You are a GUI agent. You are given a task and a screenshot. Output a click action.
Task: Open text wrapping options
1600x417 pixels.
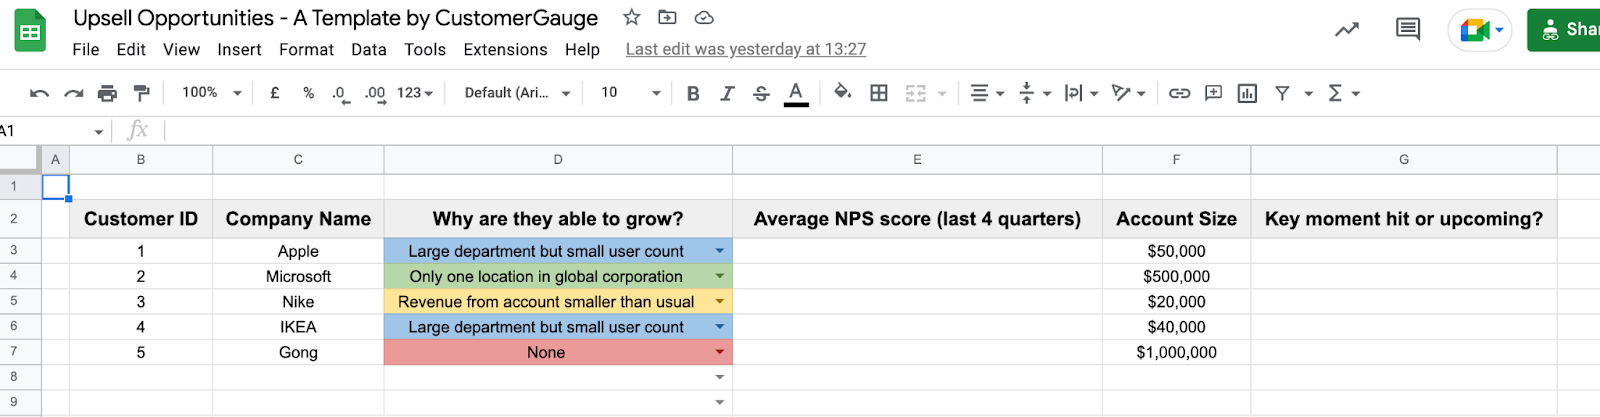point(1081,93)
